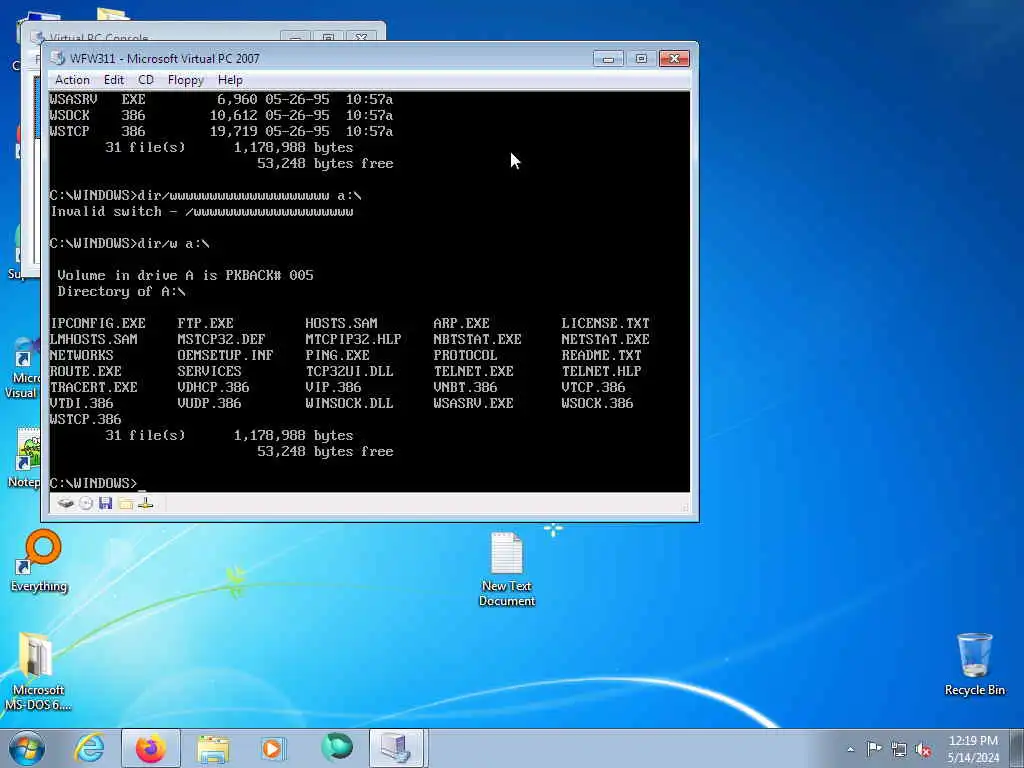Click WINSOCK.DLL in the directory listing
The width and height of the screenshot is (1024, 768).
click(x=349, y=404)
